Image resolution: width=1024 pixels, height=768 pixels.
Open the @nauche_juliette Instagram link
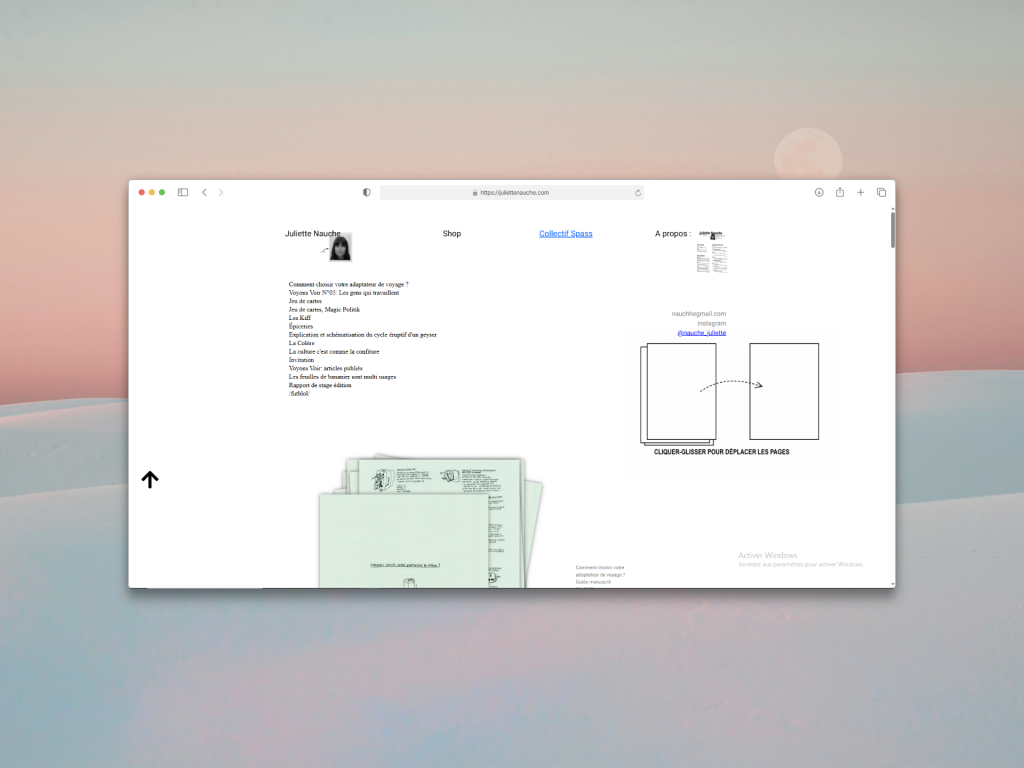(701, 333)
